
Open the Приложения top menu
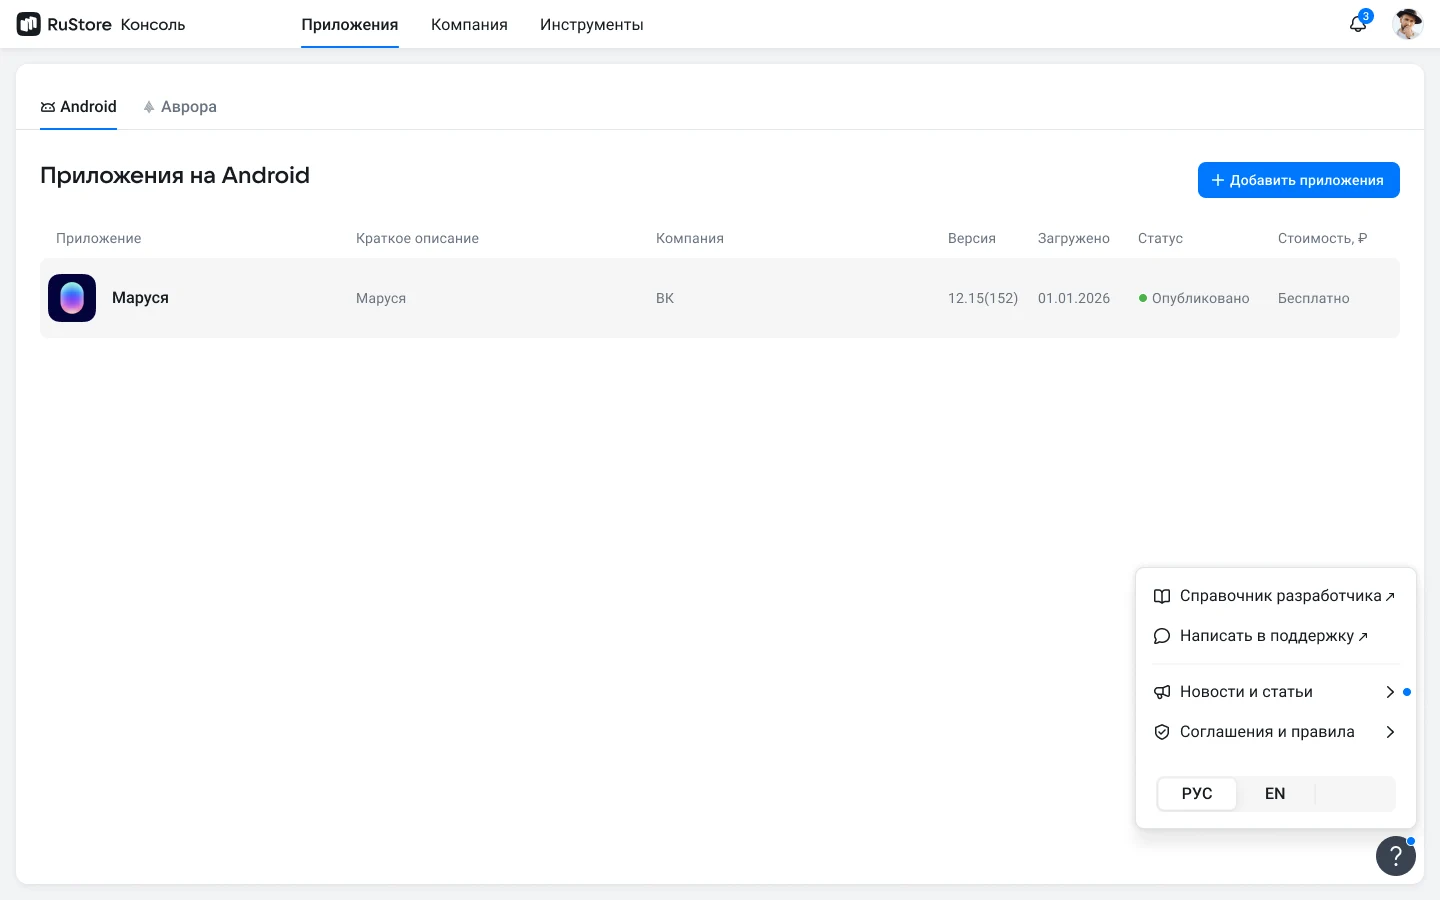pos(350,25)
